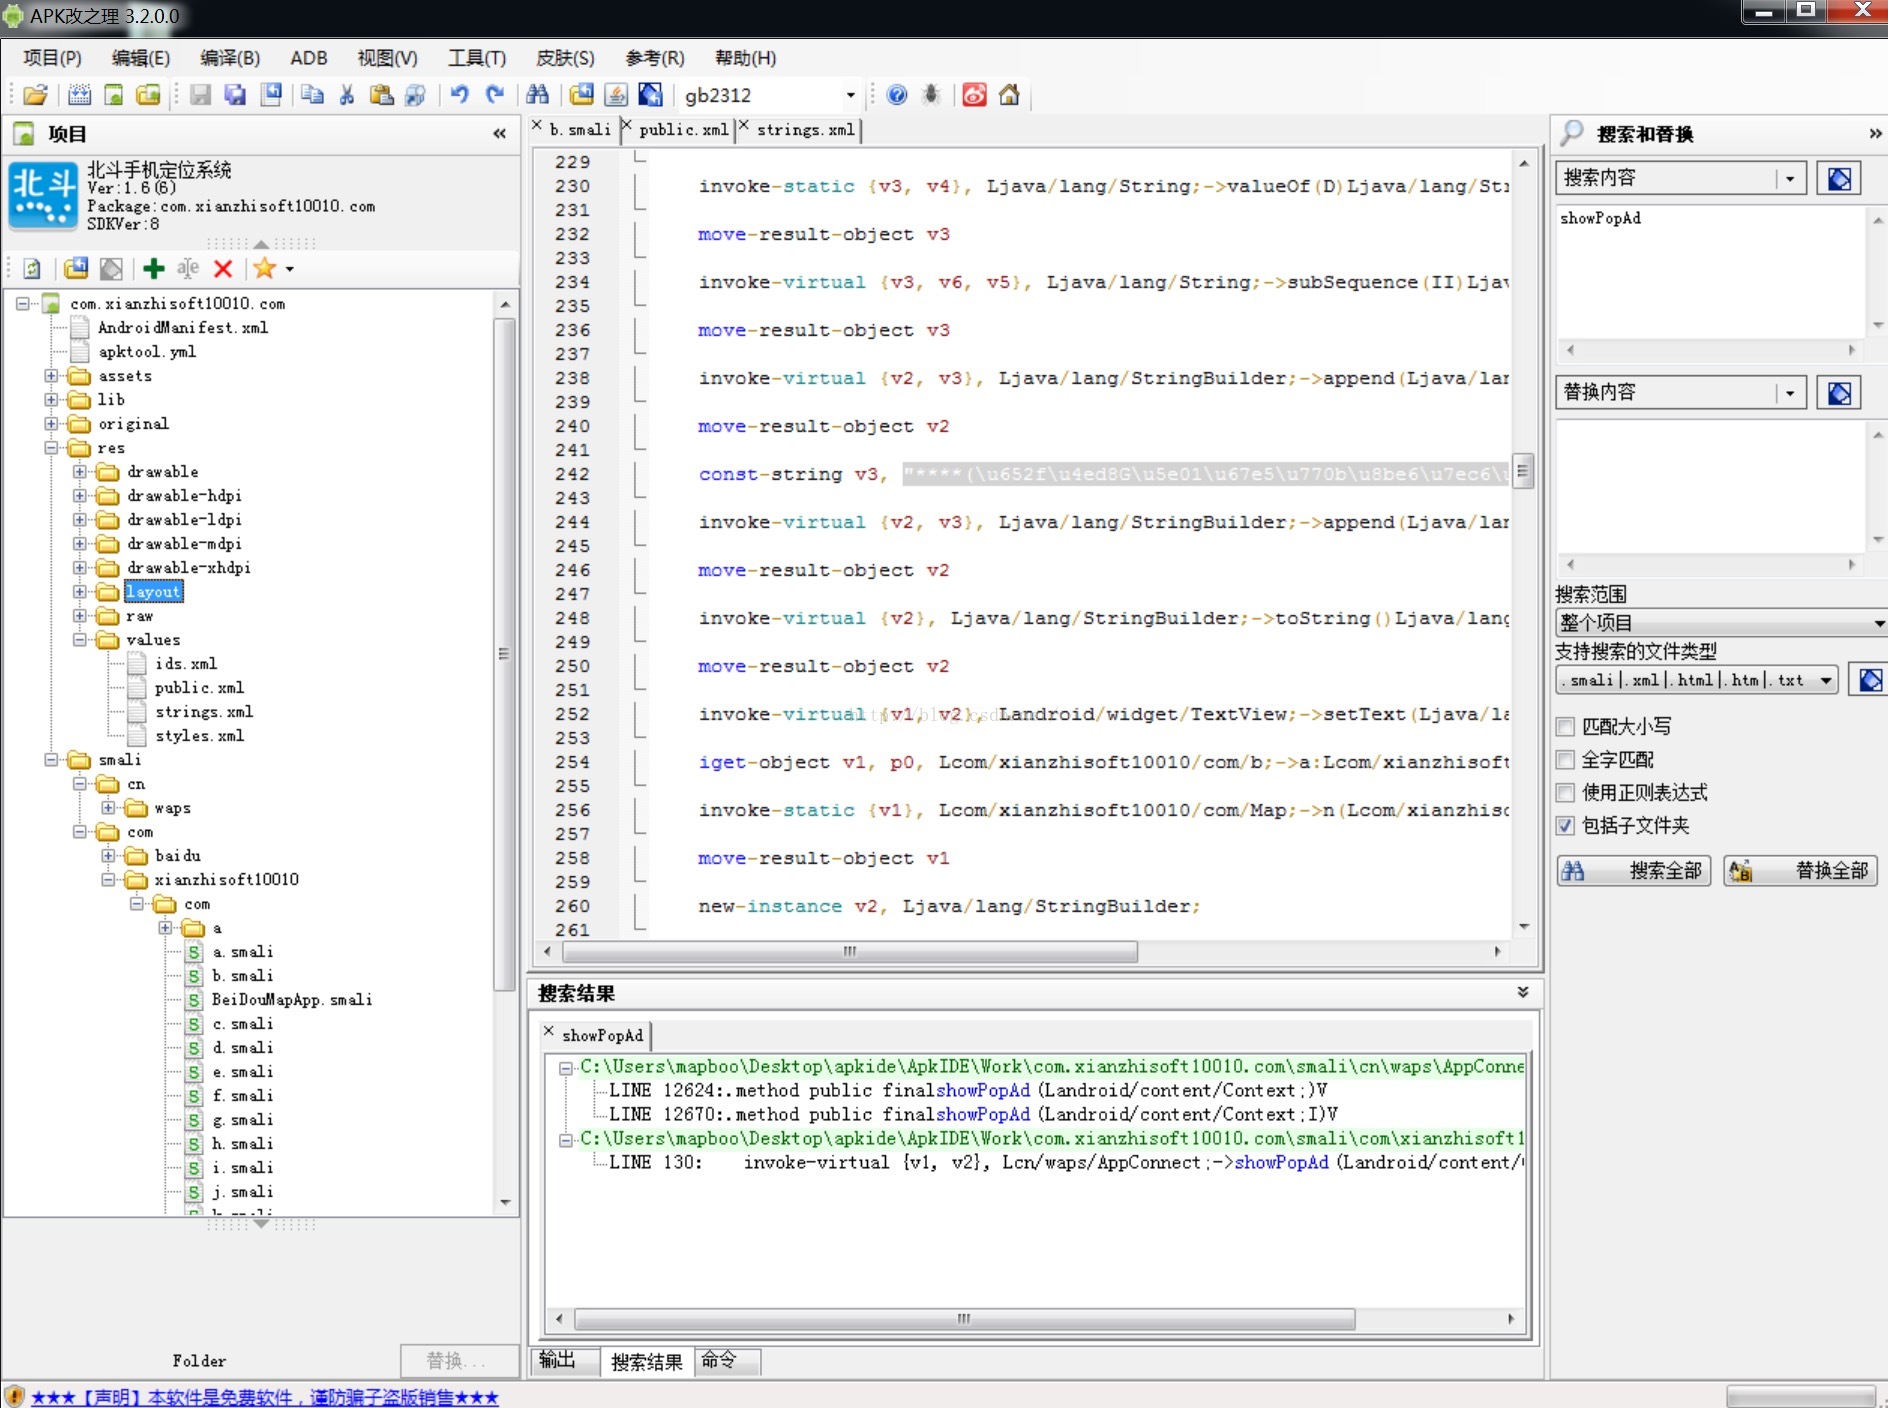Viewport: 1888px width, 1408px height.
Task: Click the scissors cut icon
Action: (347, 95)
